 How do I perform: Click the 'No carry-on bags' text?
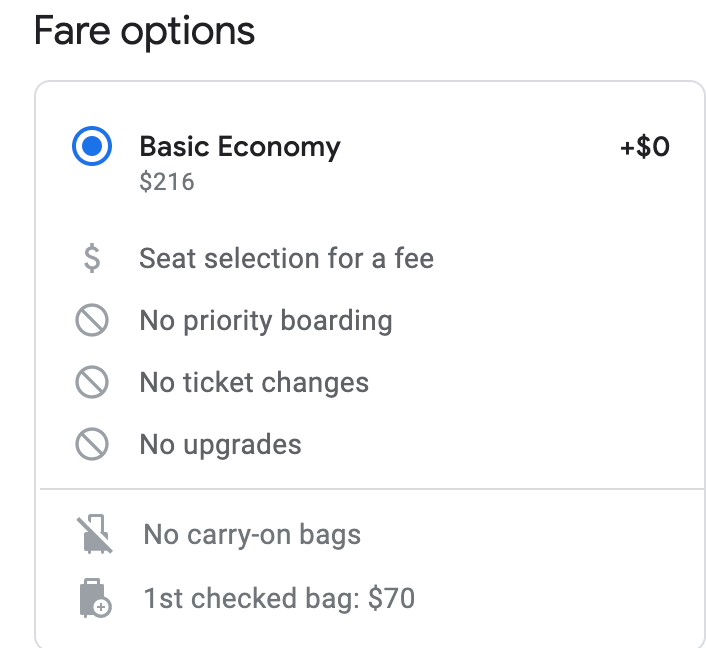pyautogui.click(x=252, y=535)
